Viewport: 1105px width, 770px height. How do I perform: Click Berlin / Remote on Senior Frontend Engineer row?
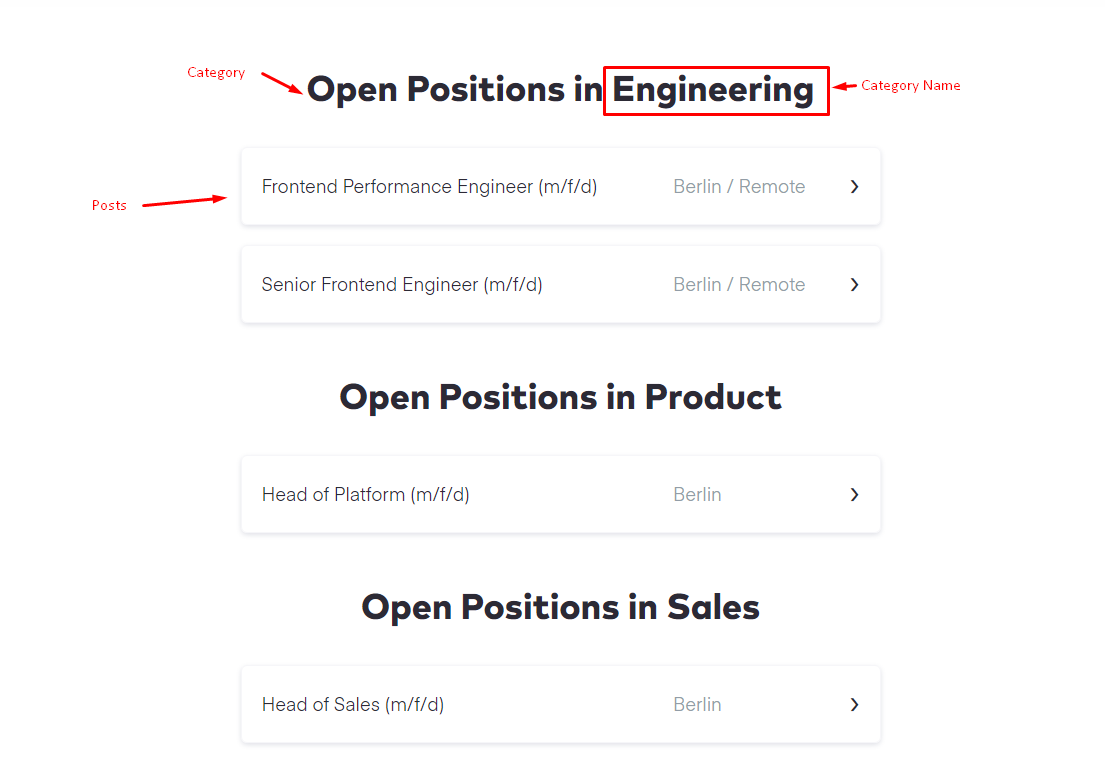(739, 284)
